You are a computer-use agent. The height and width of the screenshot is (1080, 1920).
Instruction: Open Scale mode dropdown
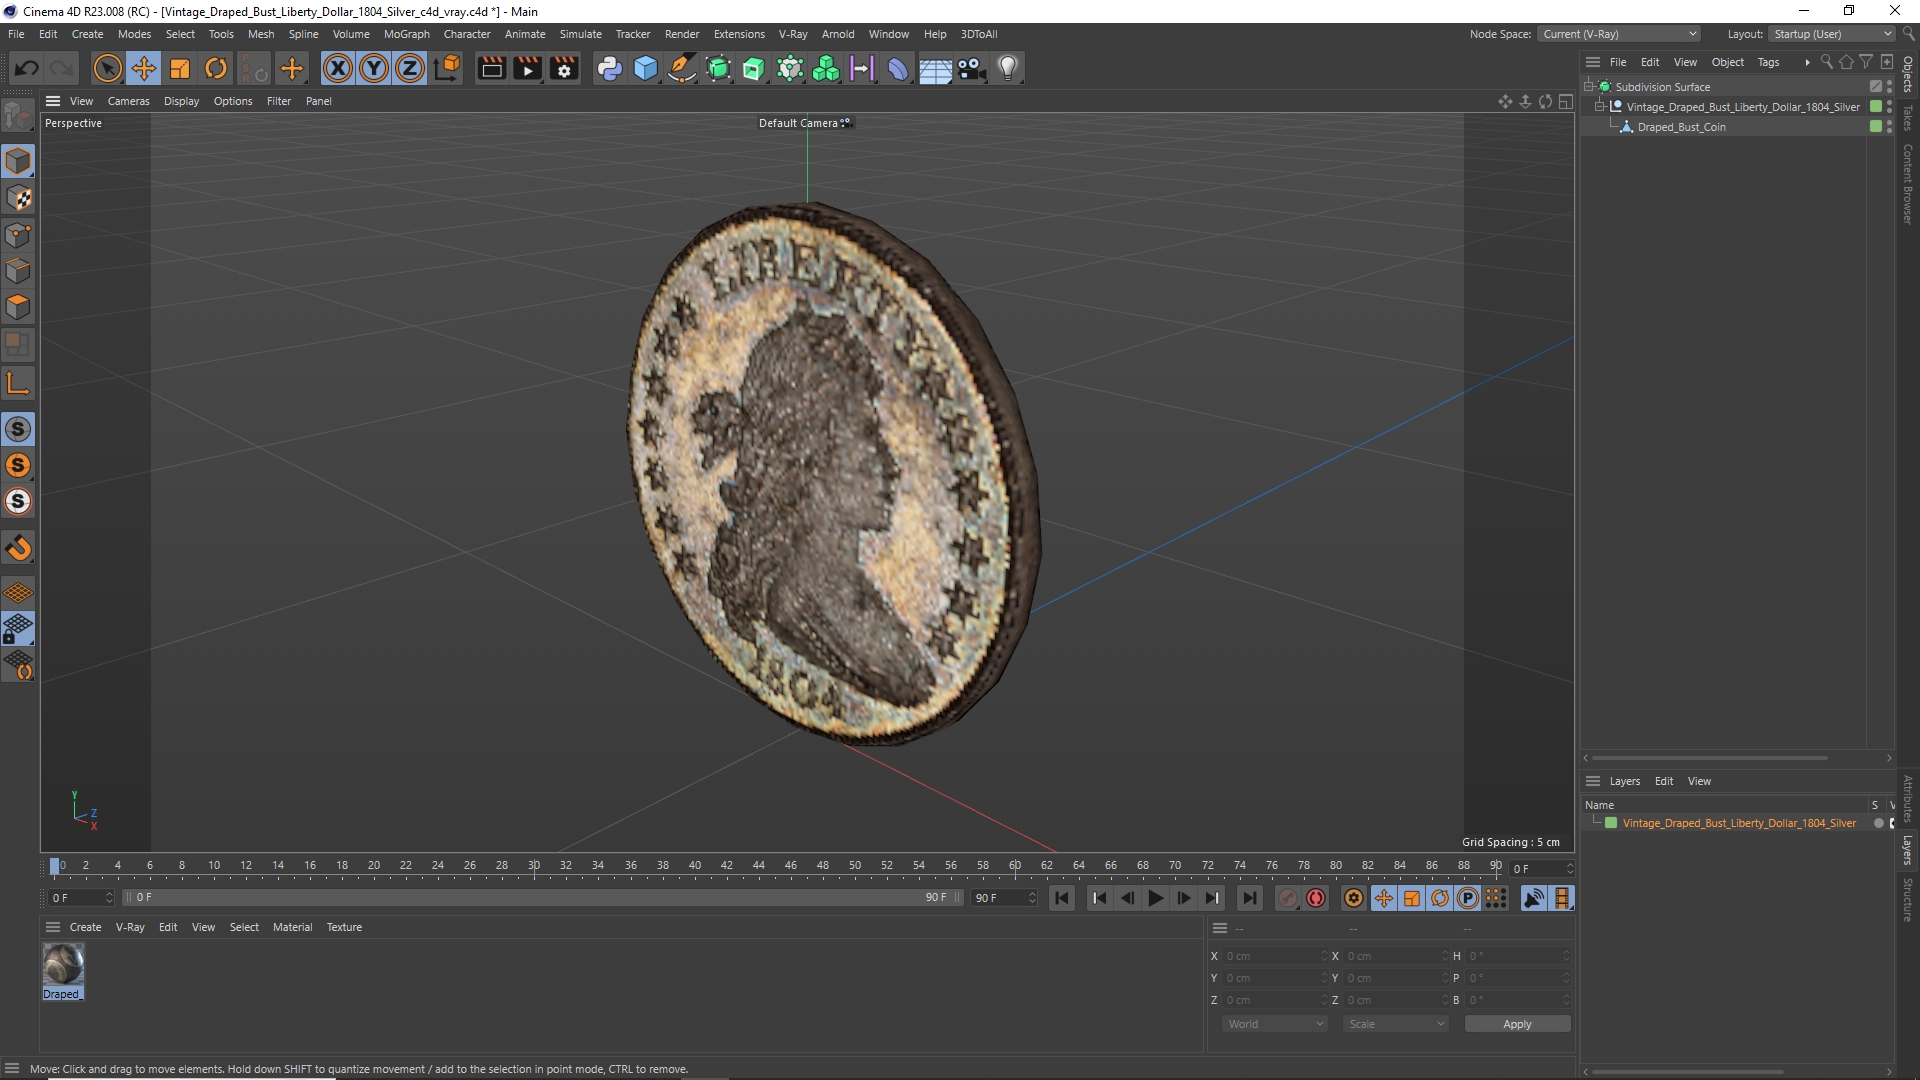1395,1024
